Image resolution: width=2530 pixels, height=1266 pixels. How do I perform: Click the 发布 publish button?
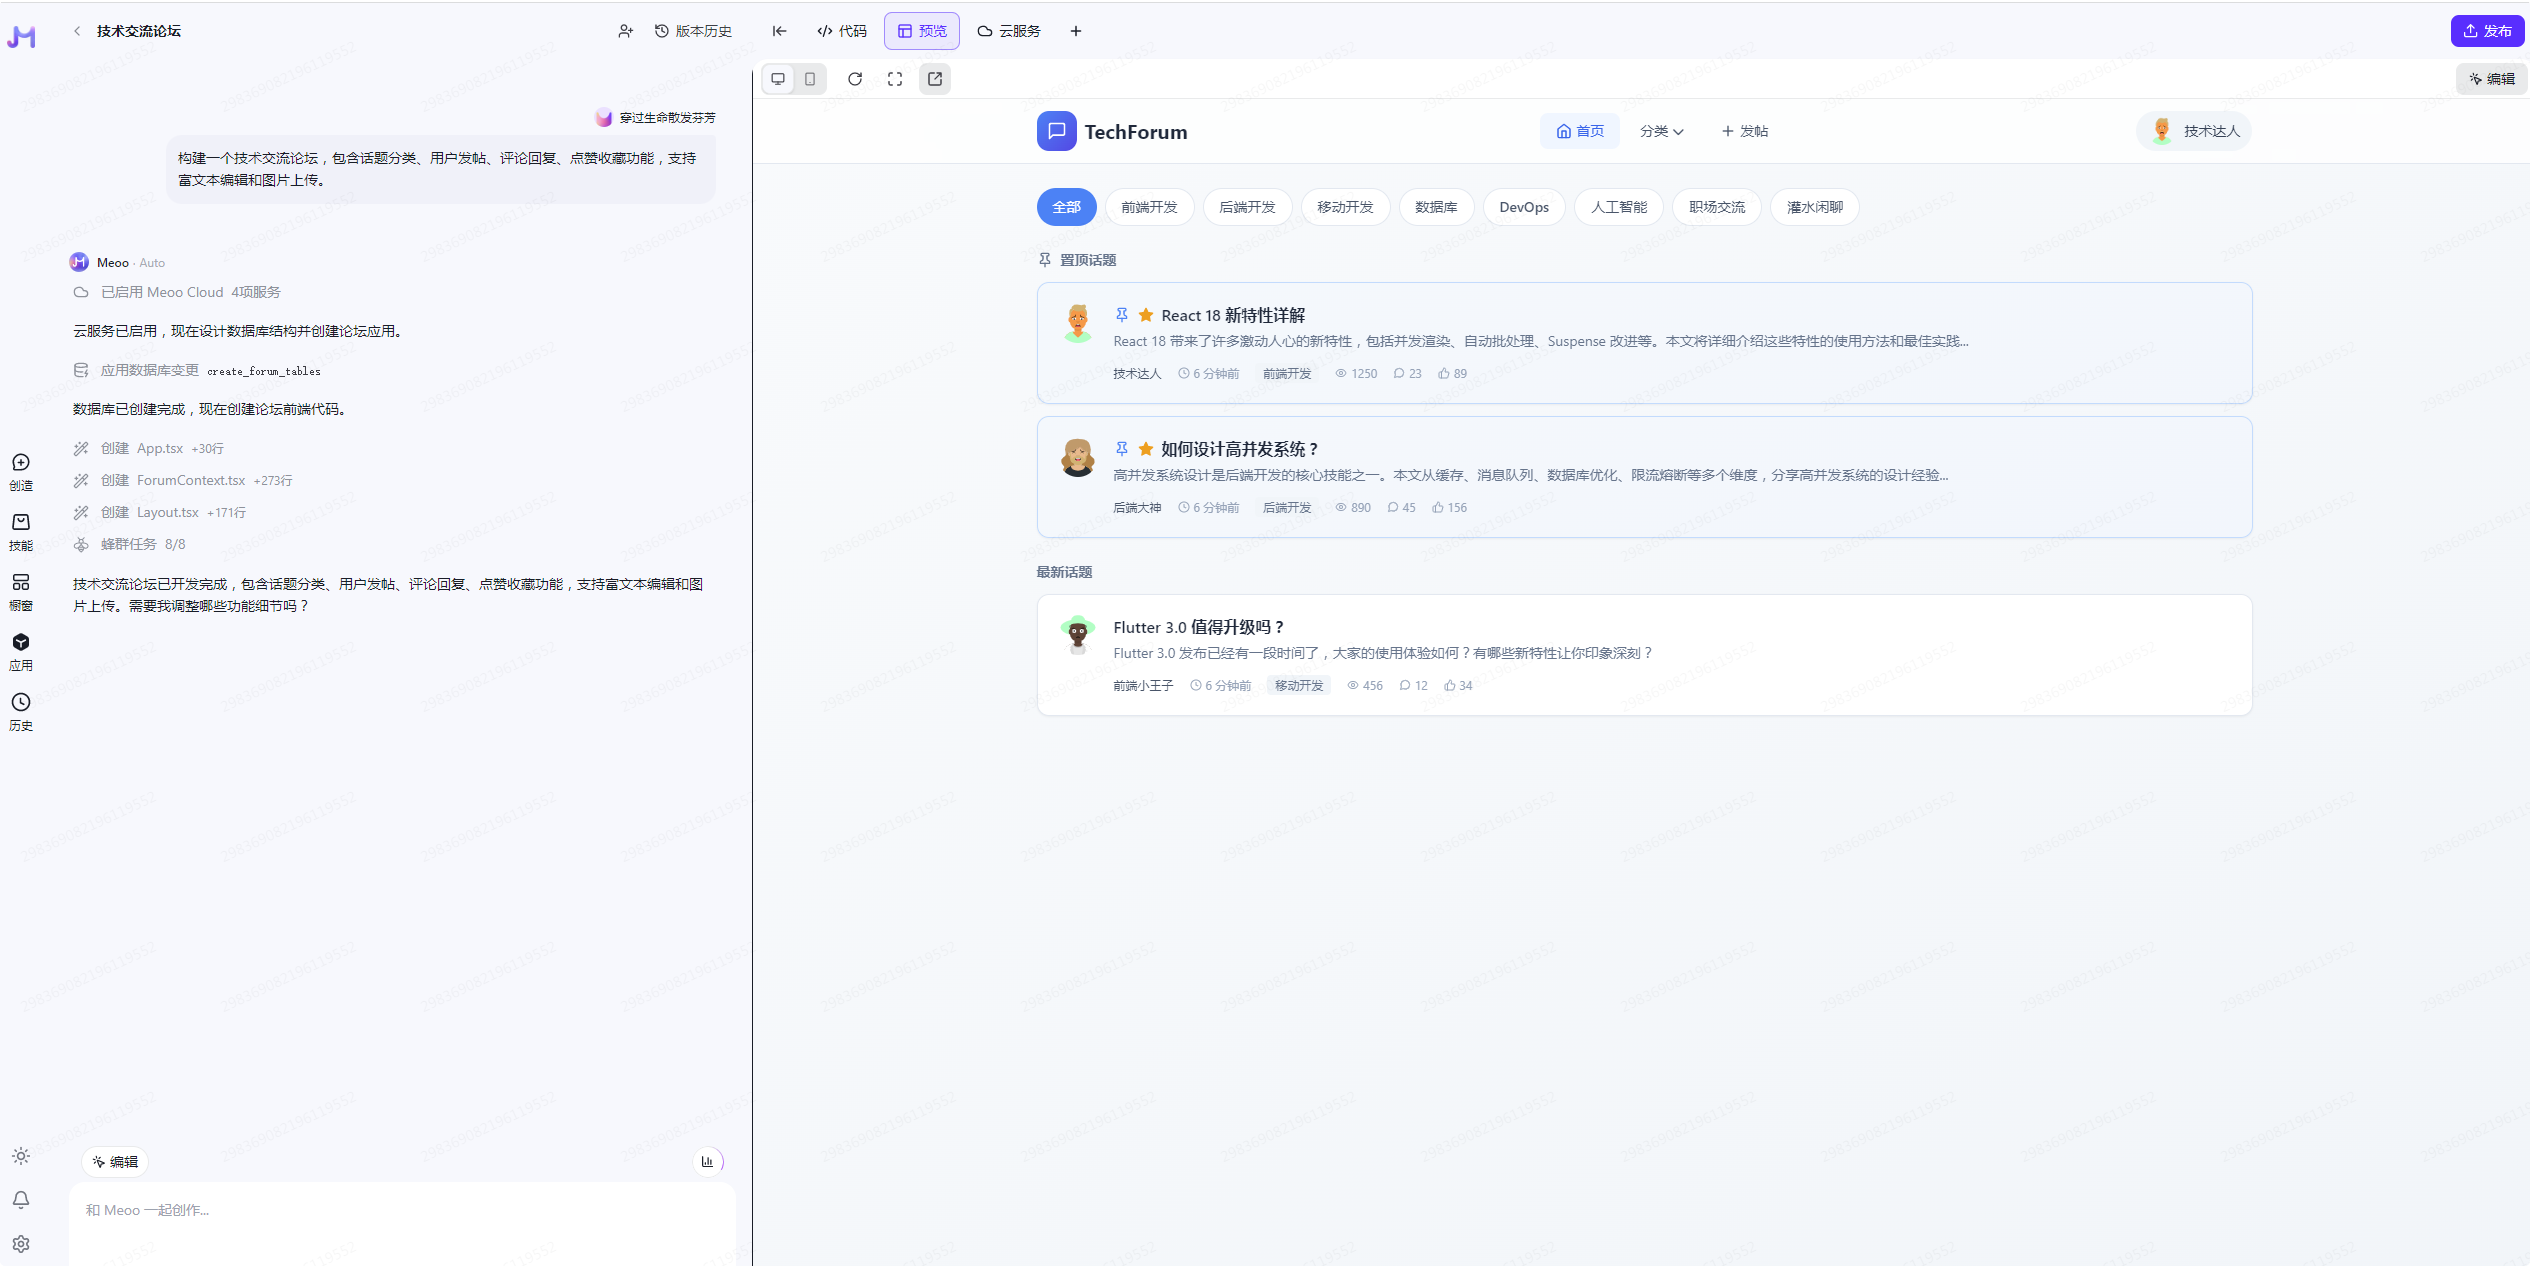click(x=2486, y=31)
